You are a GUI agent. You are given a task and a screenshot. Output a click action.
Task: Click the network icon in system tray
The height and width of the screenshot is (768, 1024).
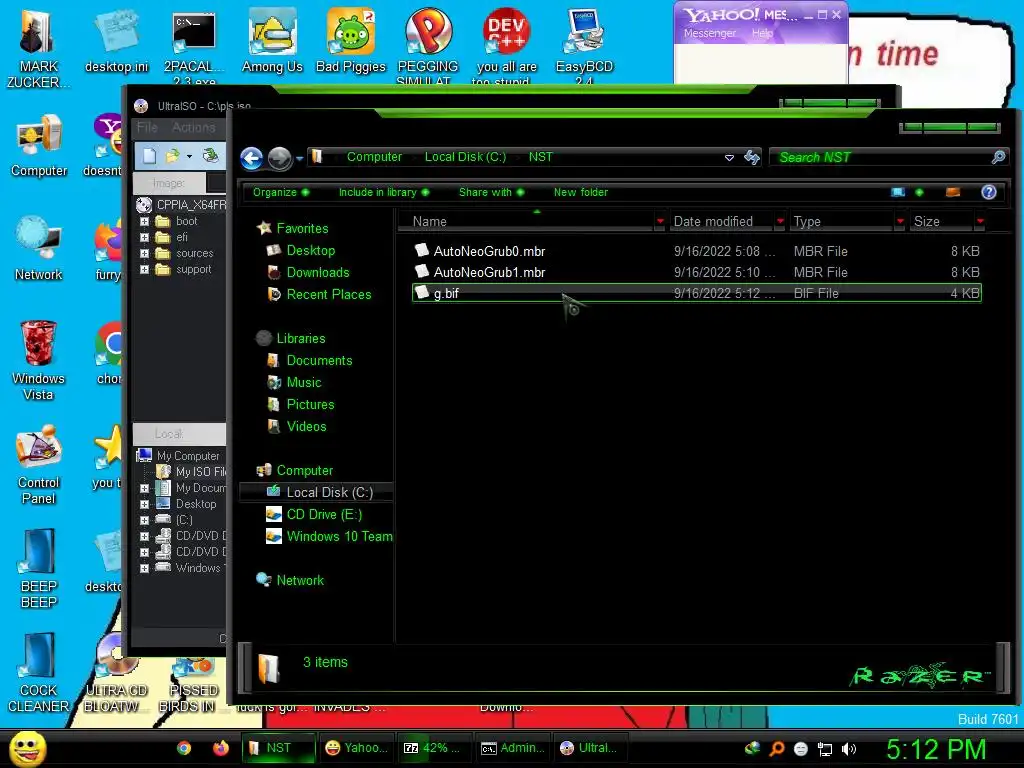point(825,748)
